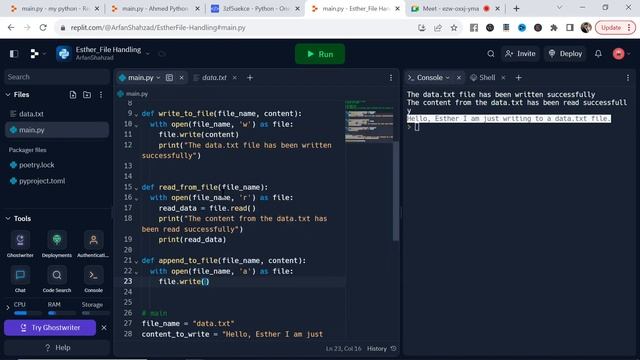Viewport: 640px width, 360px height.
Task: Open the Console tool icon
Action: 93,279
